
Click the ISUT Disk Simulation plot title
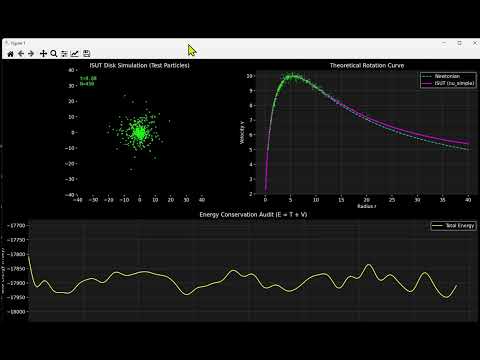tap(139, 65)
